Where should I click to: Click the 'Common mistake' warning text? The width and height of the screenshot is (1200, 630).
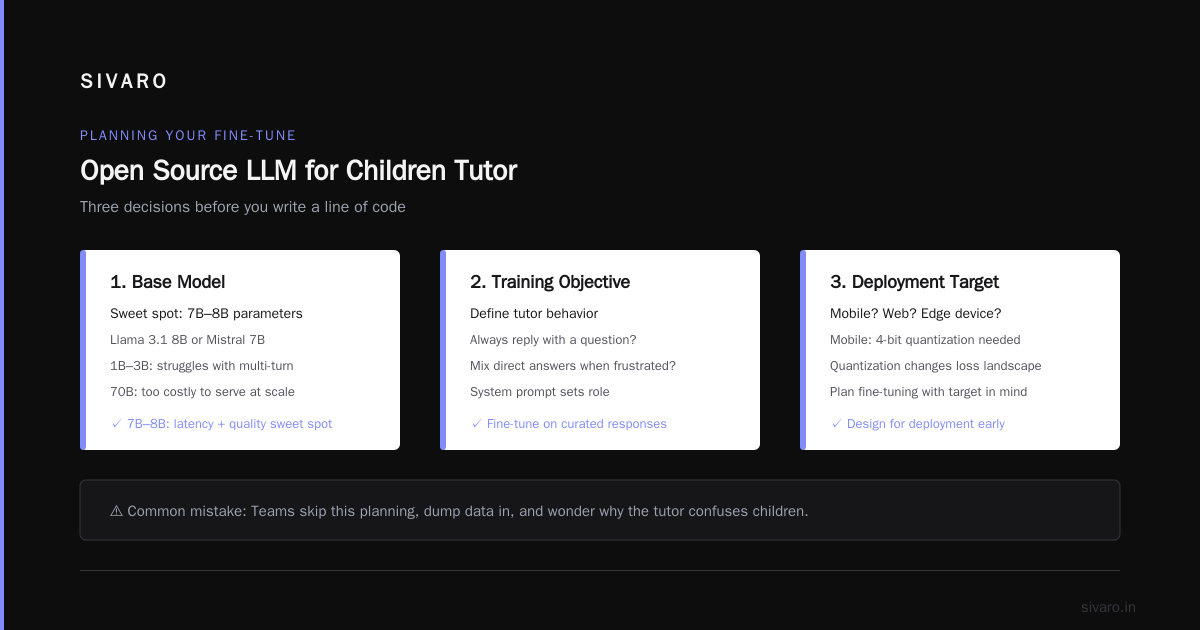point(459,511)
